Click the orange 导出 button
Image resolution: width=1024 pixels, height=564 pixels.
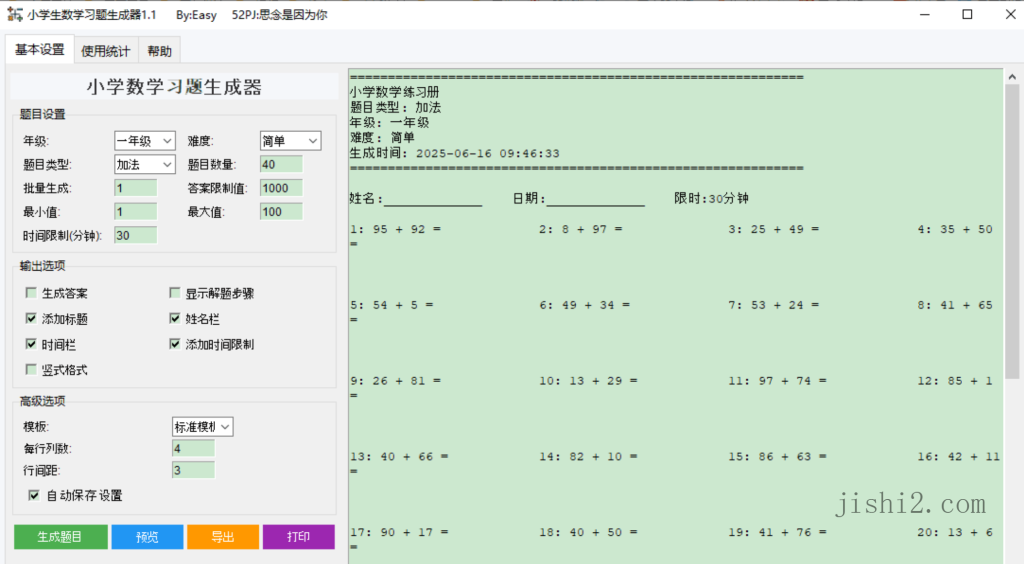click(223, 537)
